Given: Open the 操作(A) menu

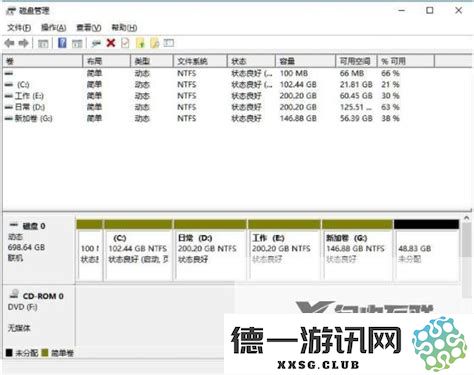Looking at the screenshot, I should tap(54, 28).
